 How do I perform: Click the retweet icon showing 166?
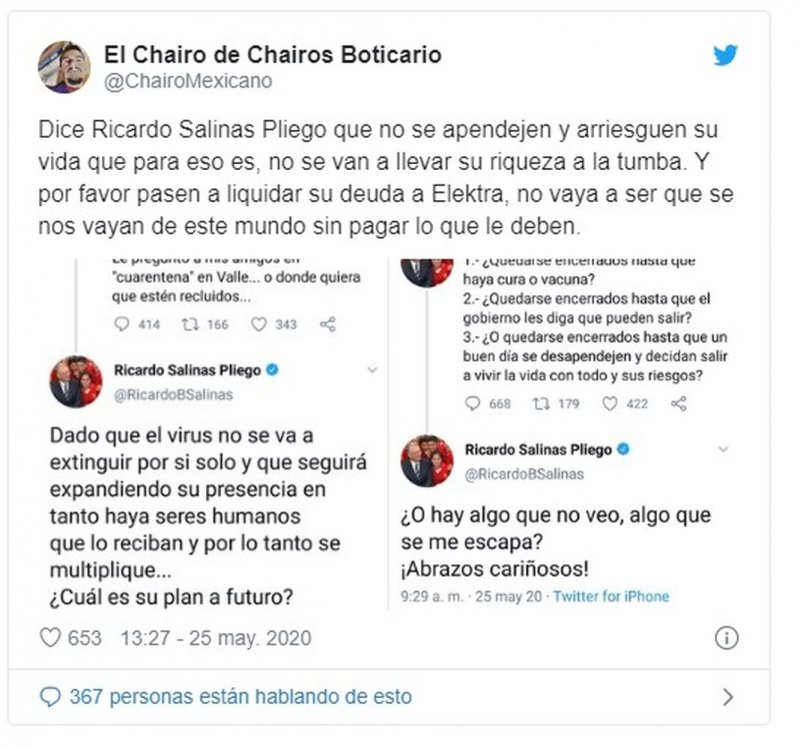(x=190, y=324)
